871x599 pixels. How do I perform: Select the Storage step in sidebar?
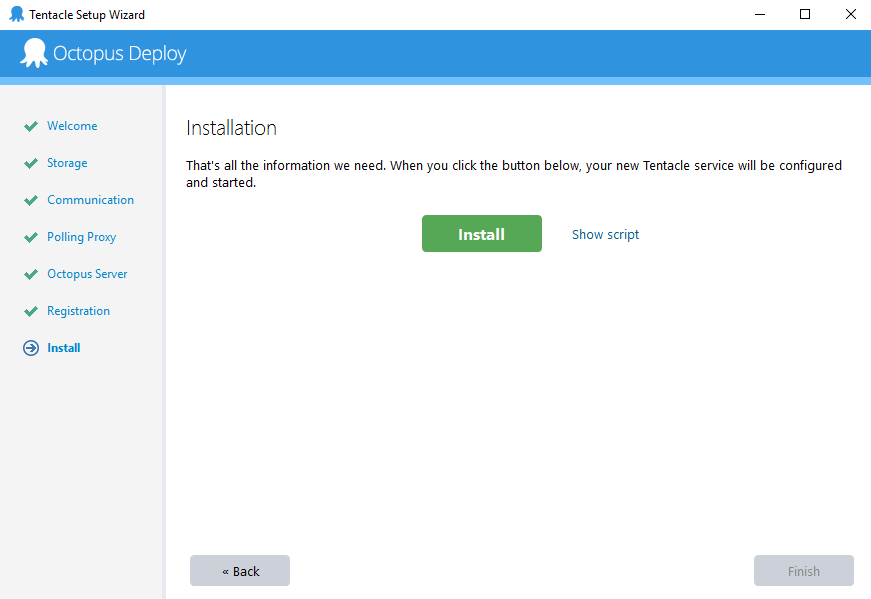click(x=67, y=163)
